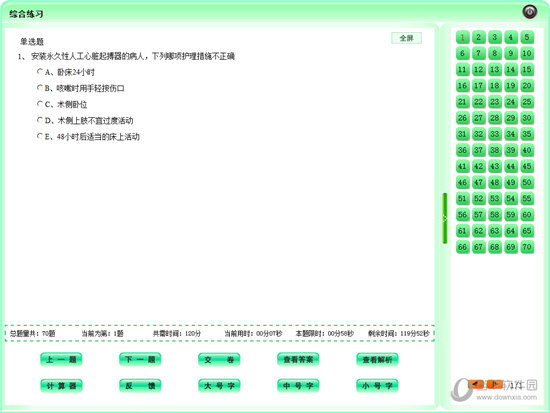Jump to question 40
Screen dimensions: 550x413
[x=527, y=150]
